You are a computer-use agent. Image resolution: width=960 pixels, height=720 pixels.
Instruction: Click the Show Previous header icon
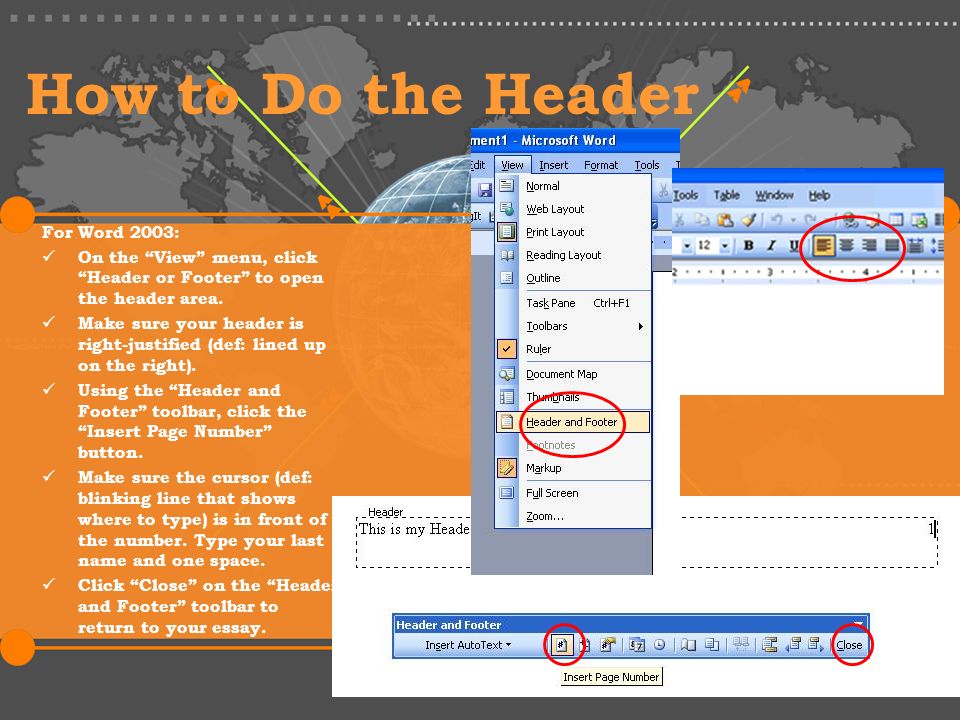click(x=793, y=645)
